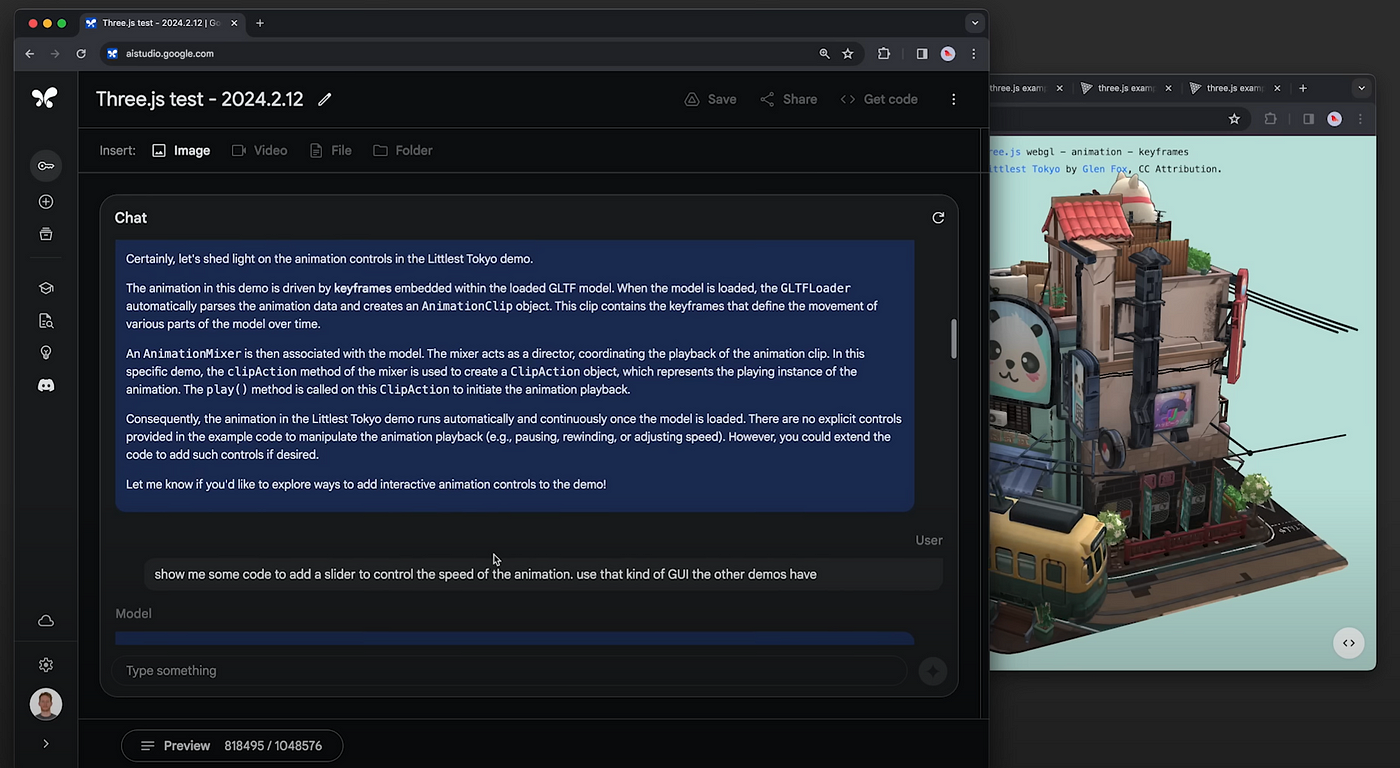Click the Share button

click(x=788, y=99)
